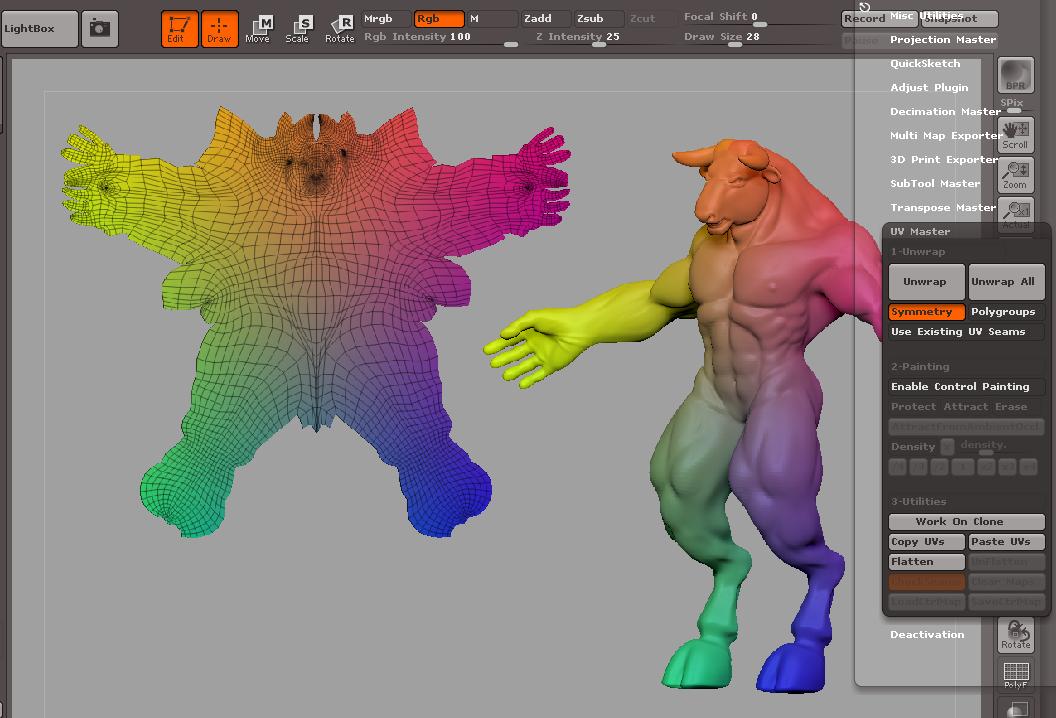Open the LightBox browser
This screenshot has width=1056, height=718.
[39, 29]
